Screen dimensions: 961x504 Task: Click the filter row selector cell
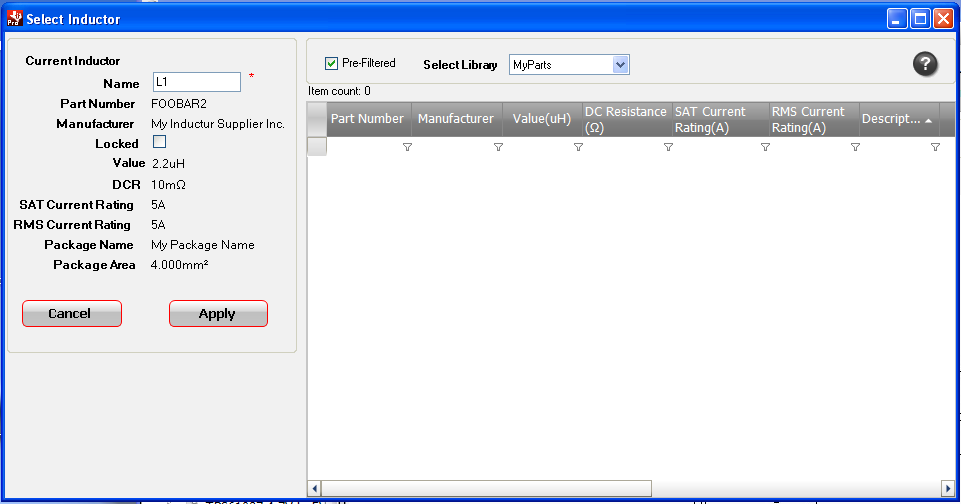tap(317, 147)
